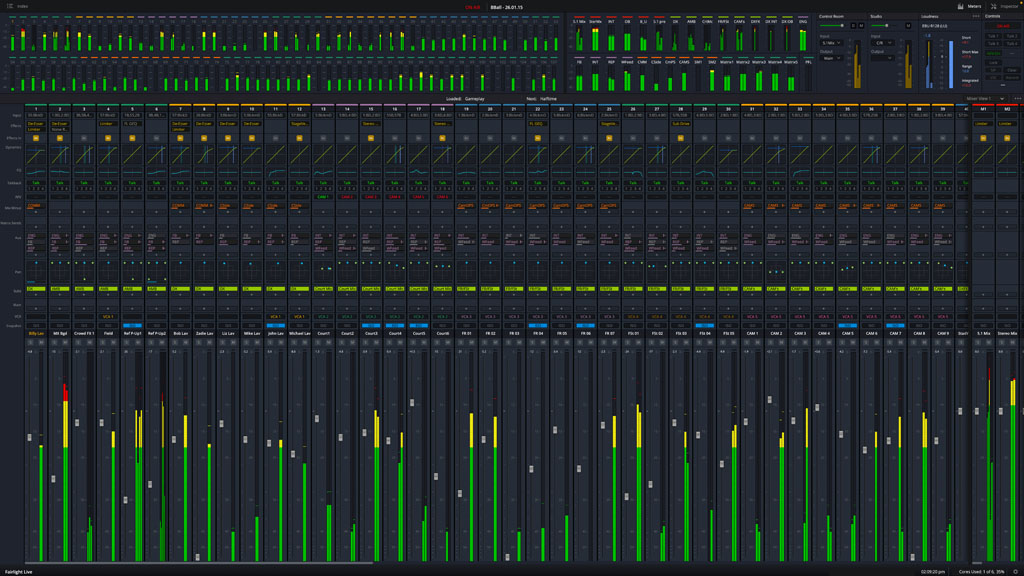Open Dynamics graph on channel 8
This screenshot has height=576, width=1024.
point(204,154)
